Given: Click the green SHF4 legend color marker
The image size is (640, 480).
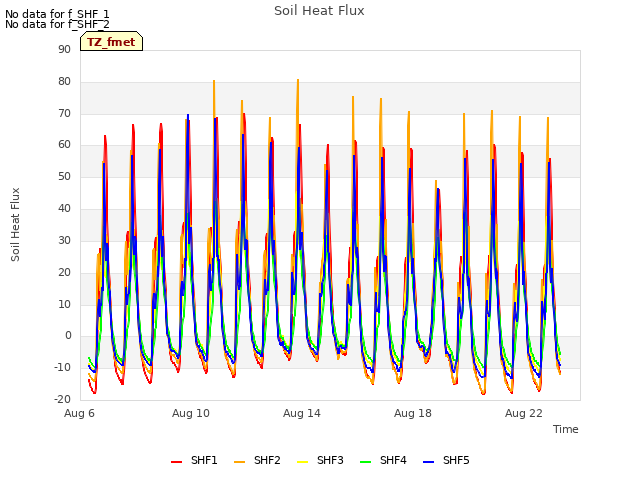Looking at the screenshot, I should [365, 462].
